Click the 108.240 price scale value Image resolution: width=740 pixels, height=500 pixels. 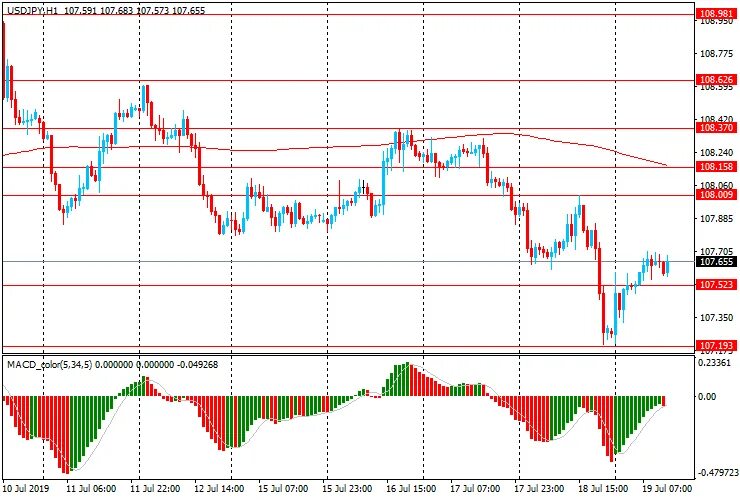coord(716,153)
